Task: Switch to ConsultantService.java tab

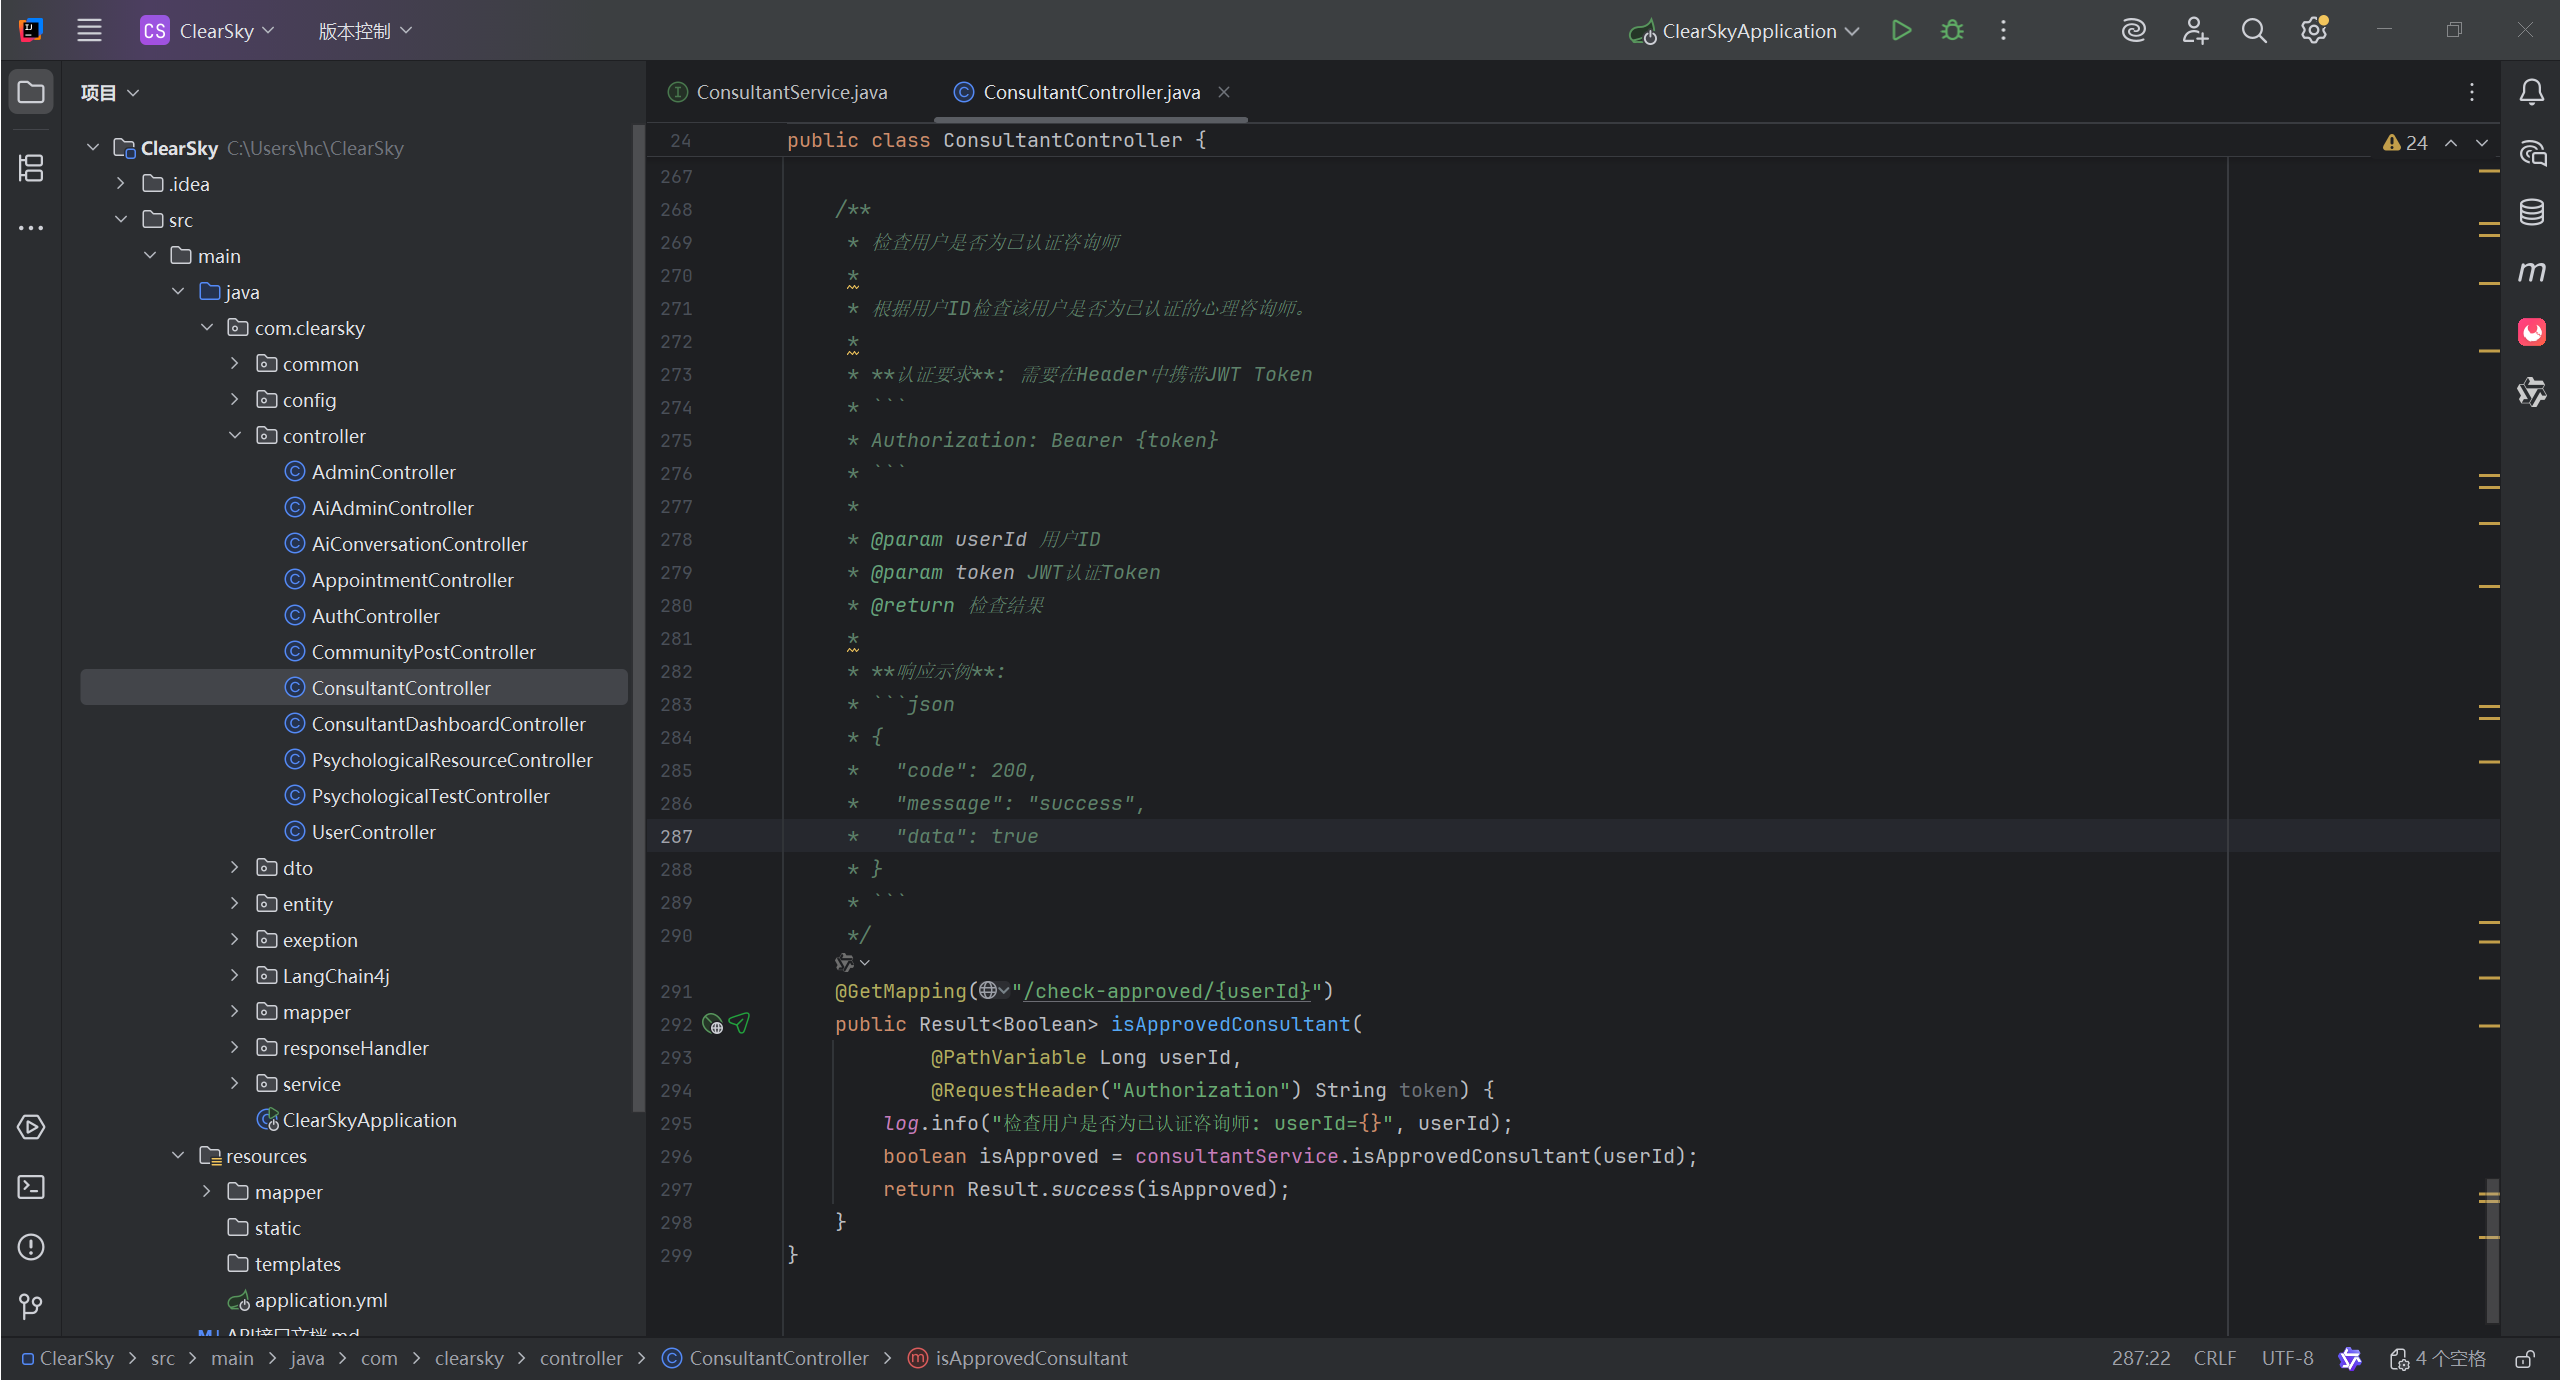Action: [x=790, y=92]
